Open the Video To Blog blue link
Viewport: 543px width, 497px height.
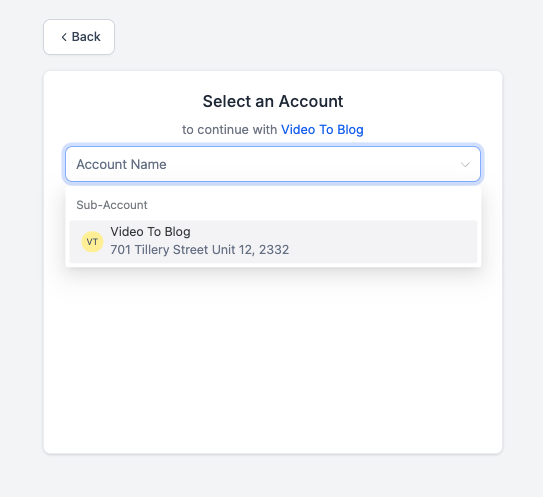(322, 130)
